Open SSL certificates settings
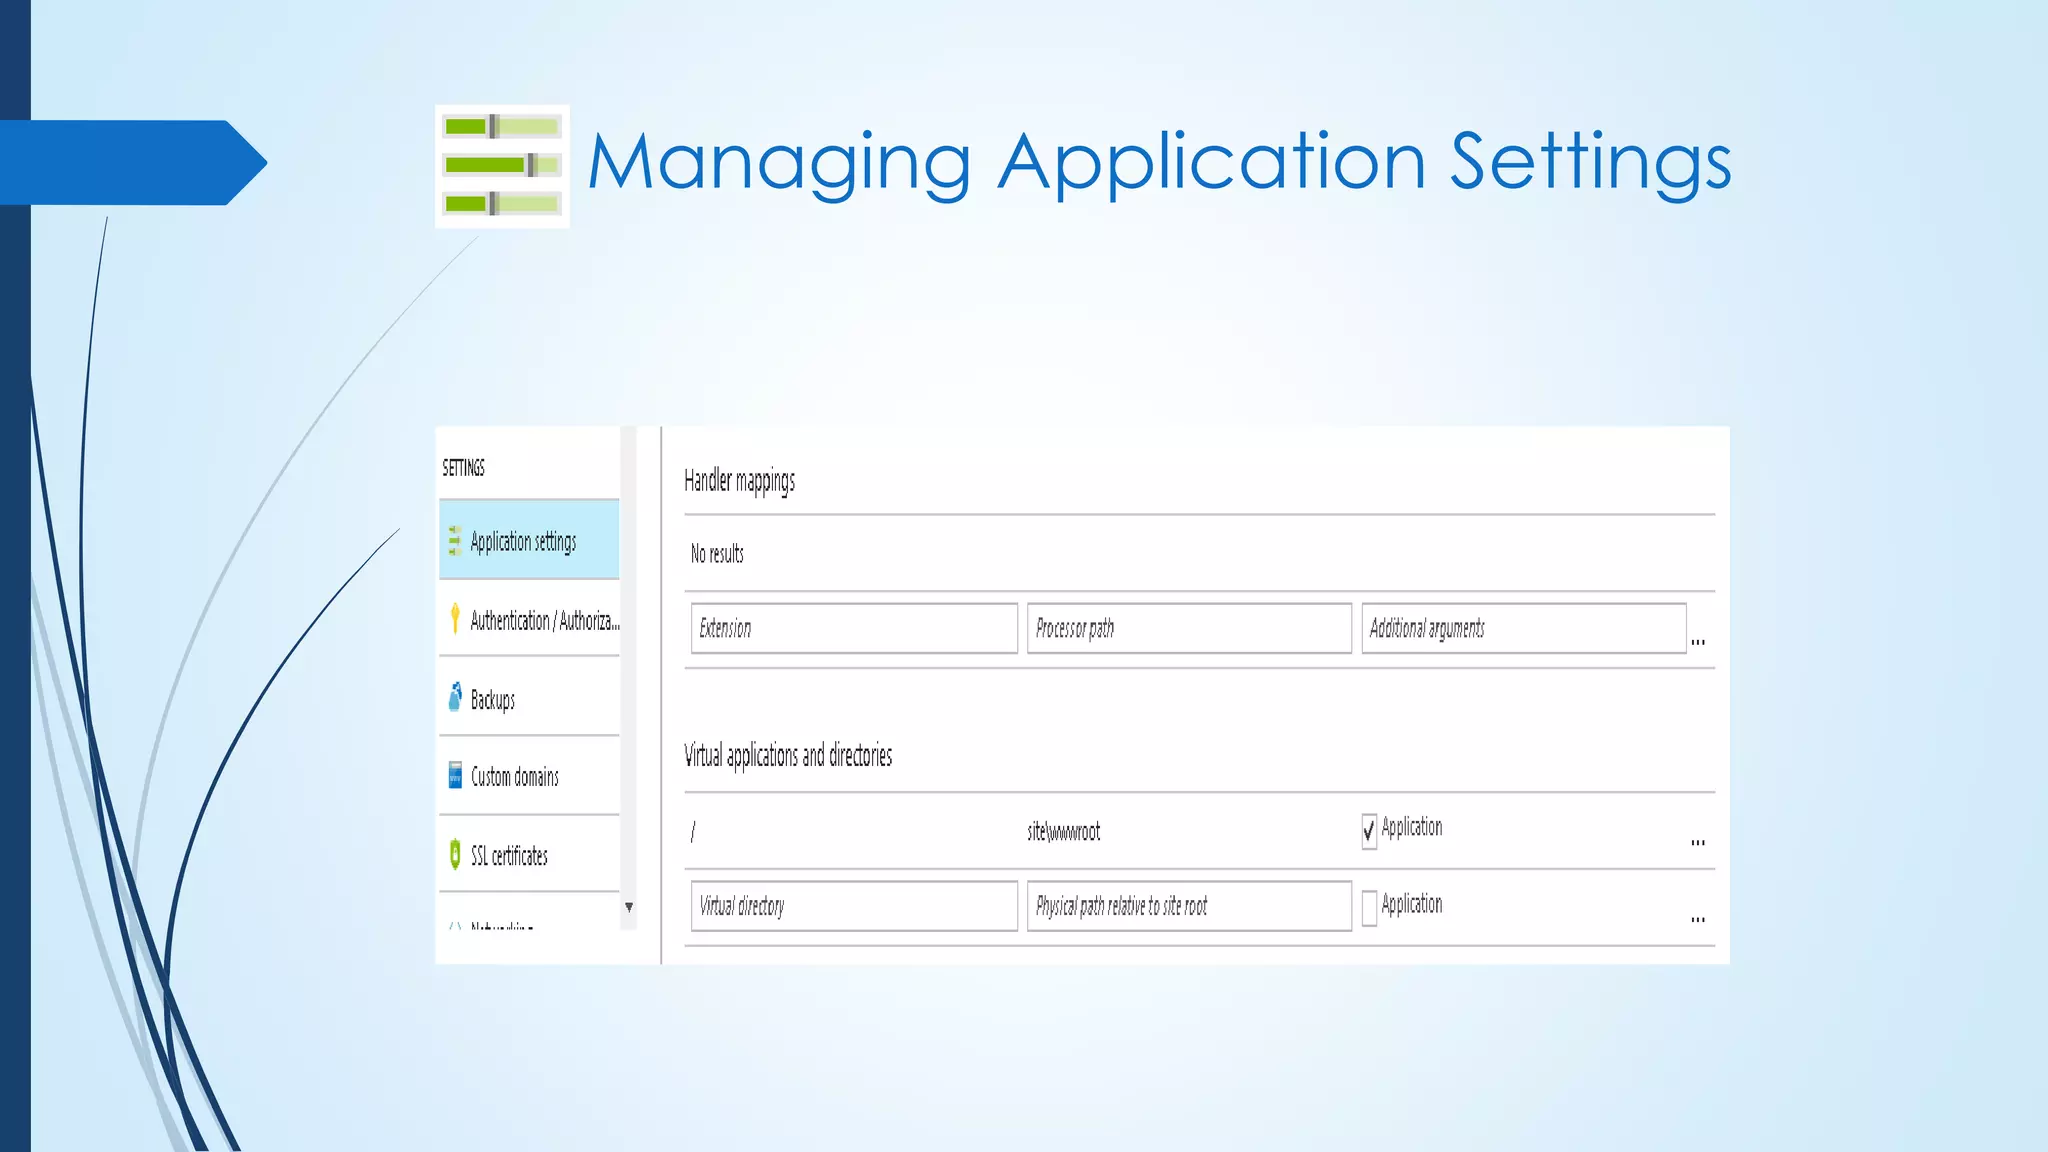Viewport: 2048px width, 1152px height. (x=529, y=855)
